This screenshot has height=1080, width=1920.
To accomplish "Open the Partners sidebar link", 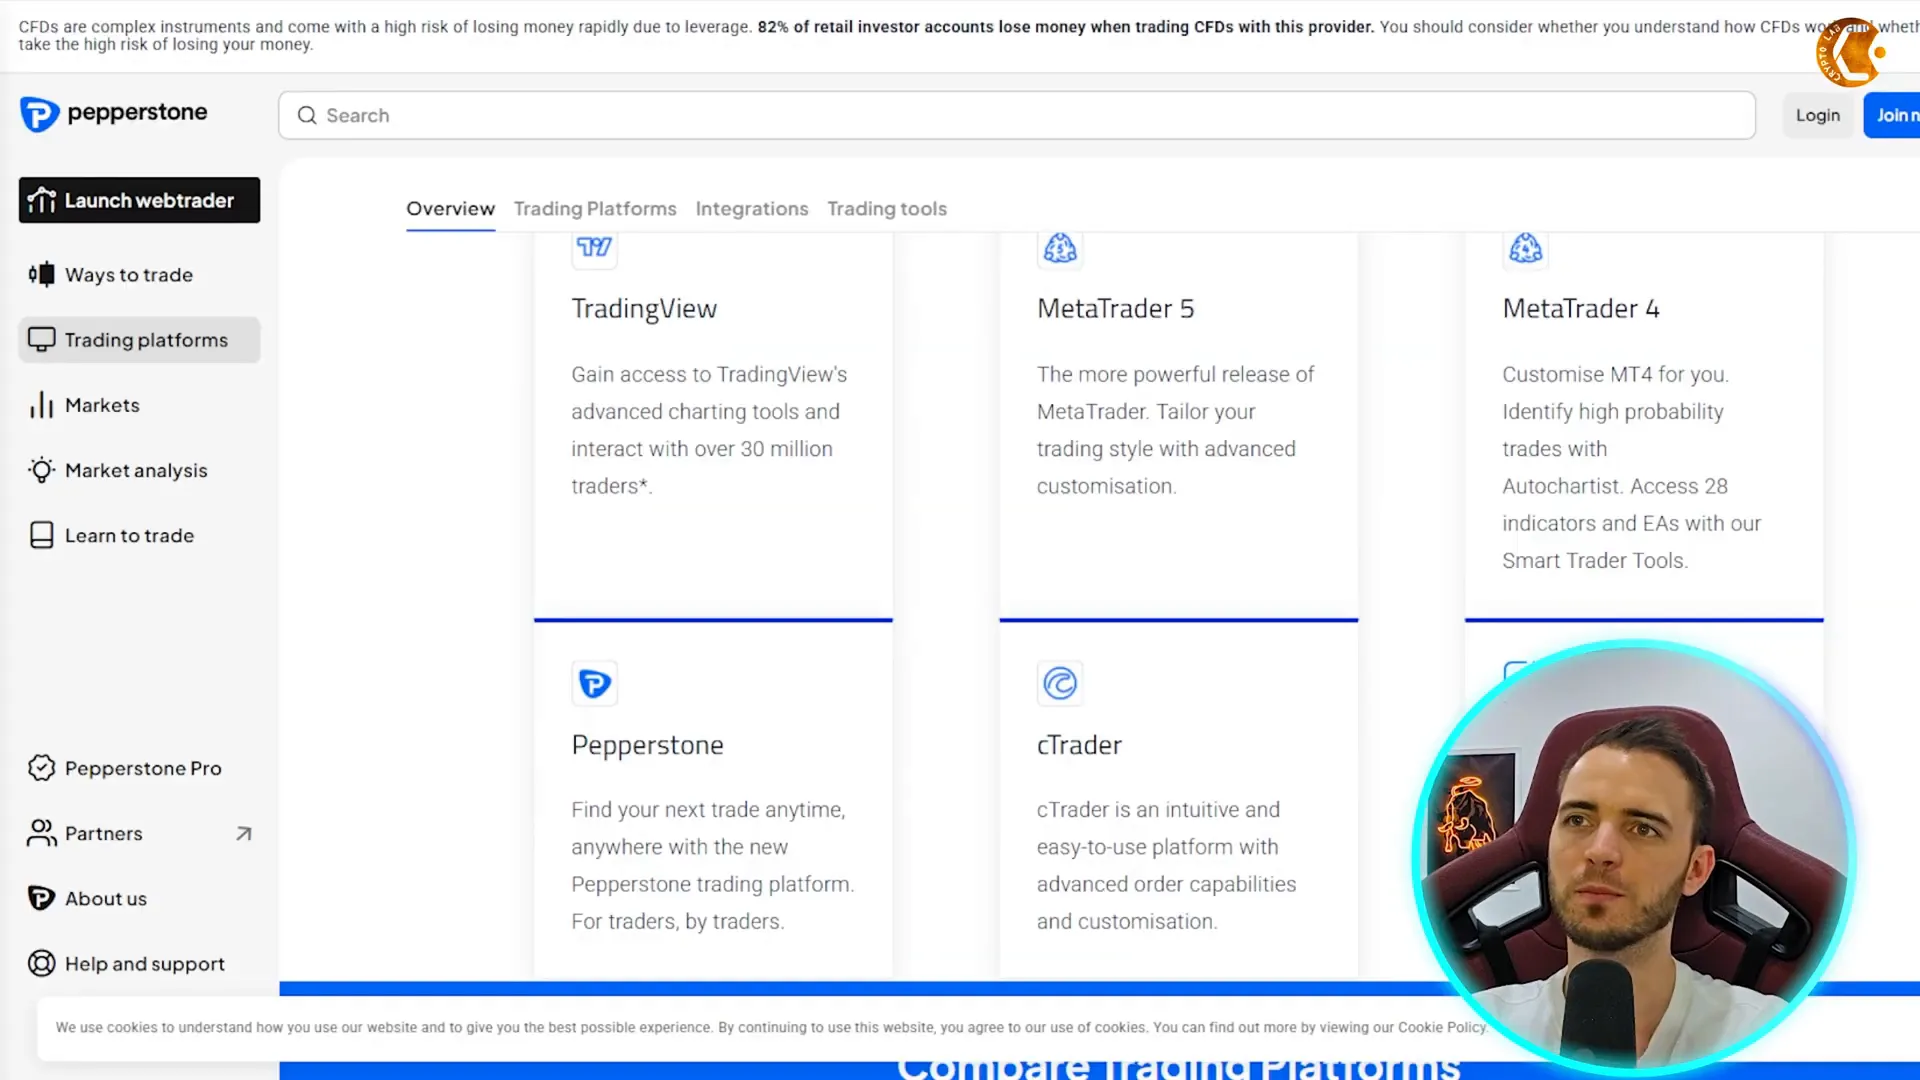I will click(x=139, y=833).
